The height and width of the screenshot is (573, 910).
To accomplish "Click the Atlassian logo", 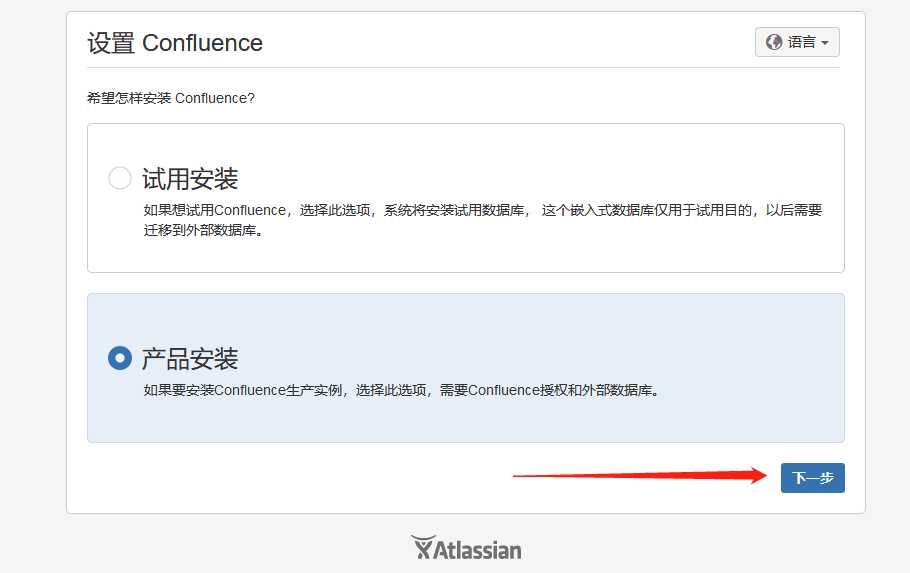I will (x=466, y=547).
